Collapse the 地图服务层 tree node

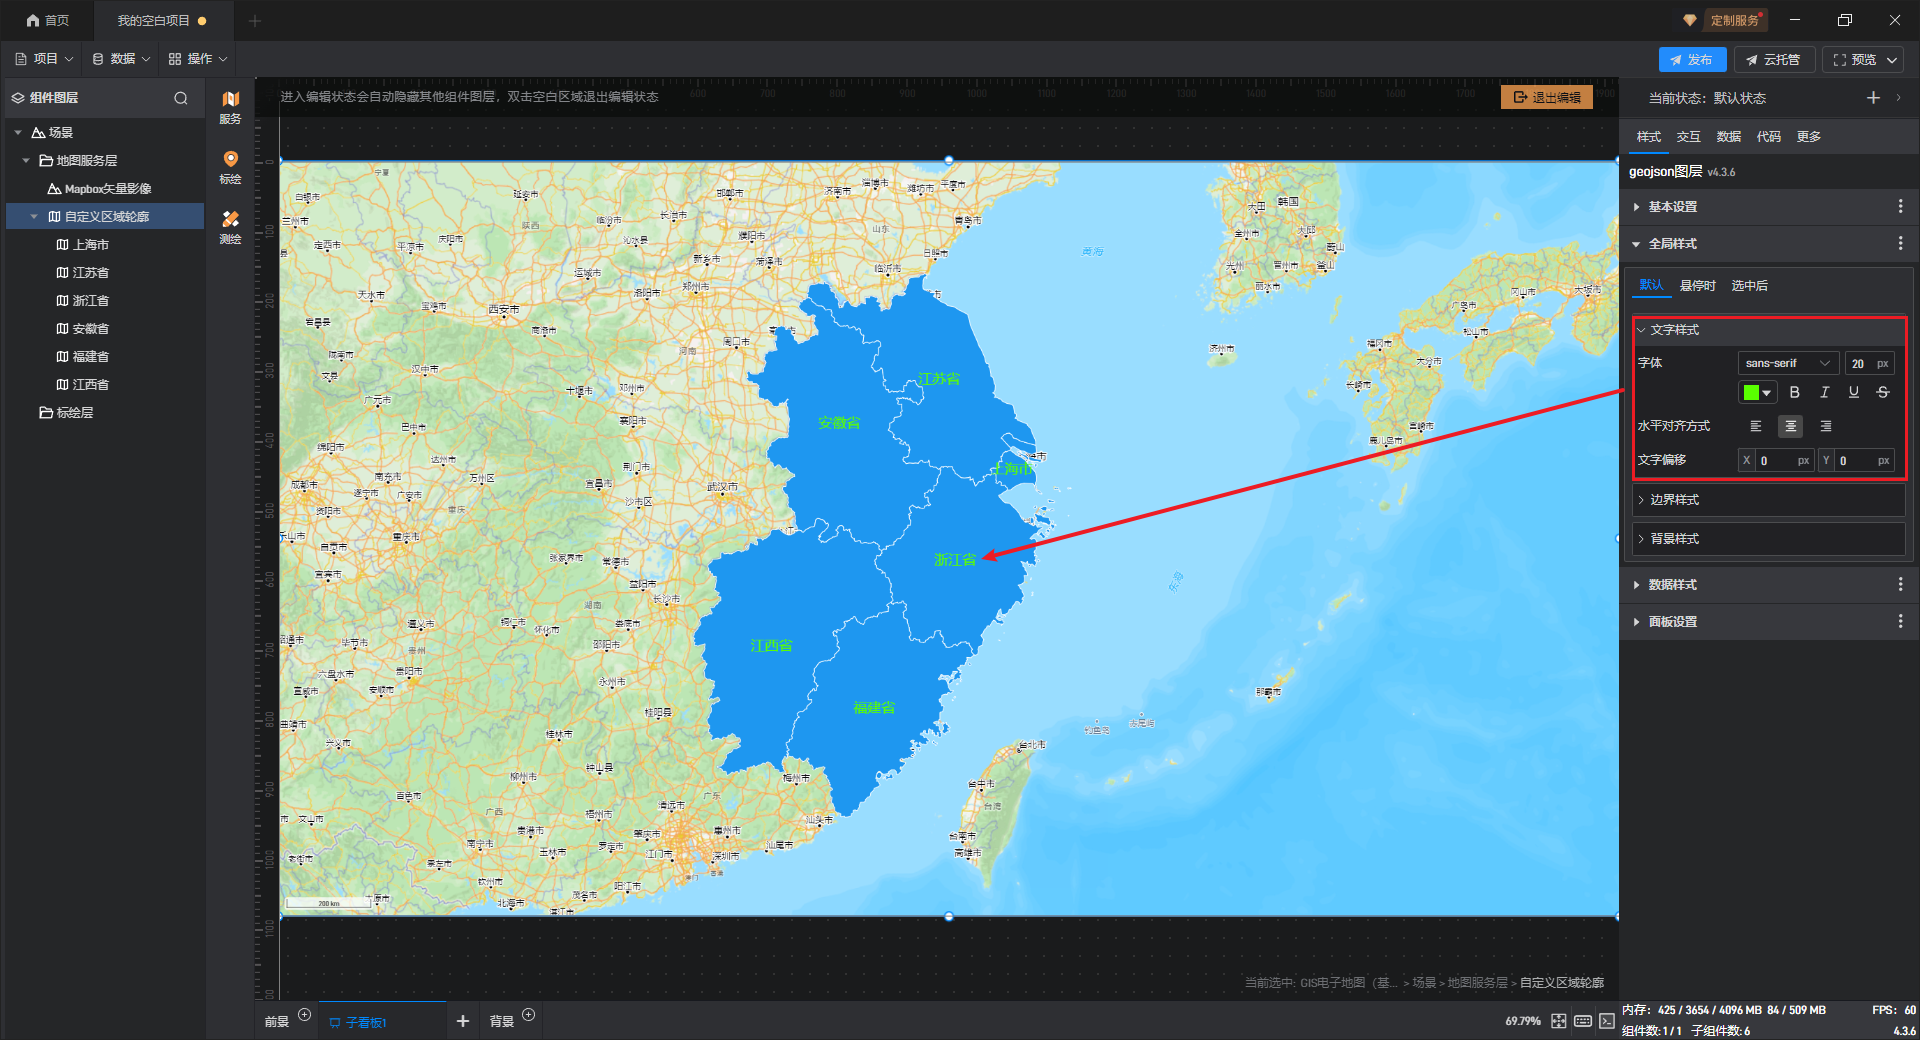tap(26, 160)
